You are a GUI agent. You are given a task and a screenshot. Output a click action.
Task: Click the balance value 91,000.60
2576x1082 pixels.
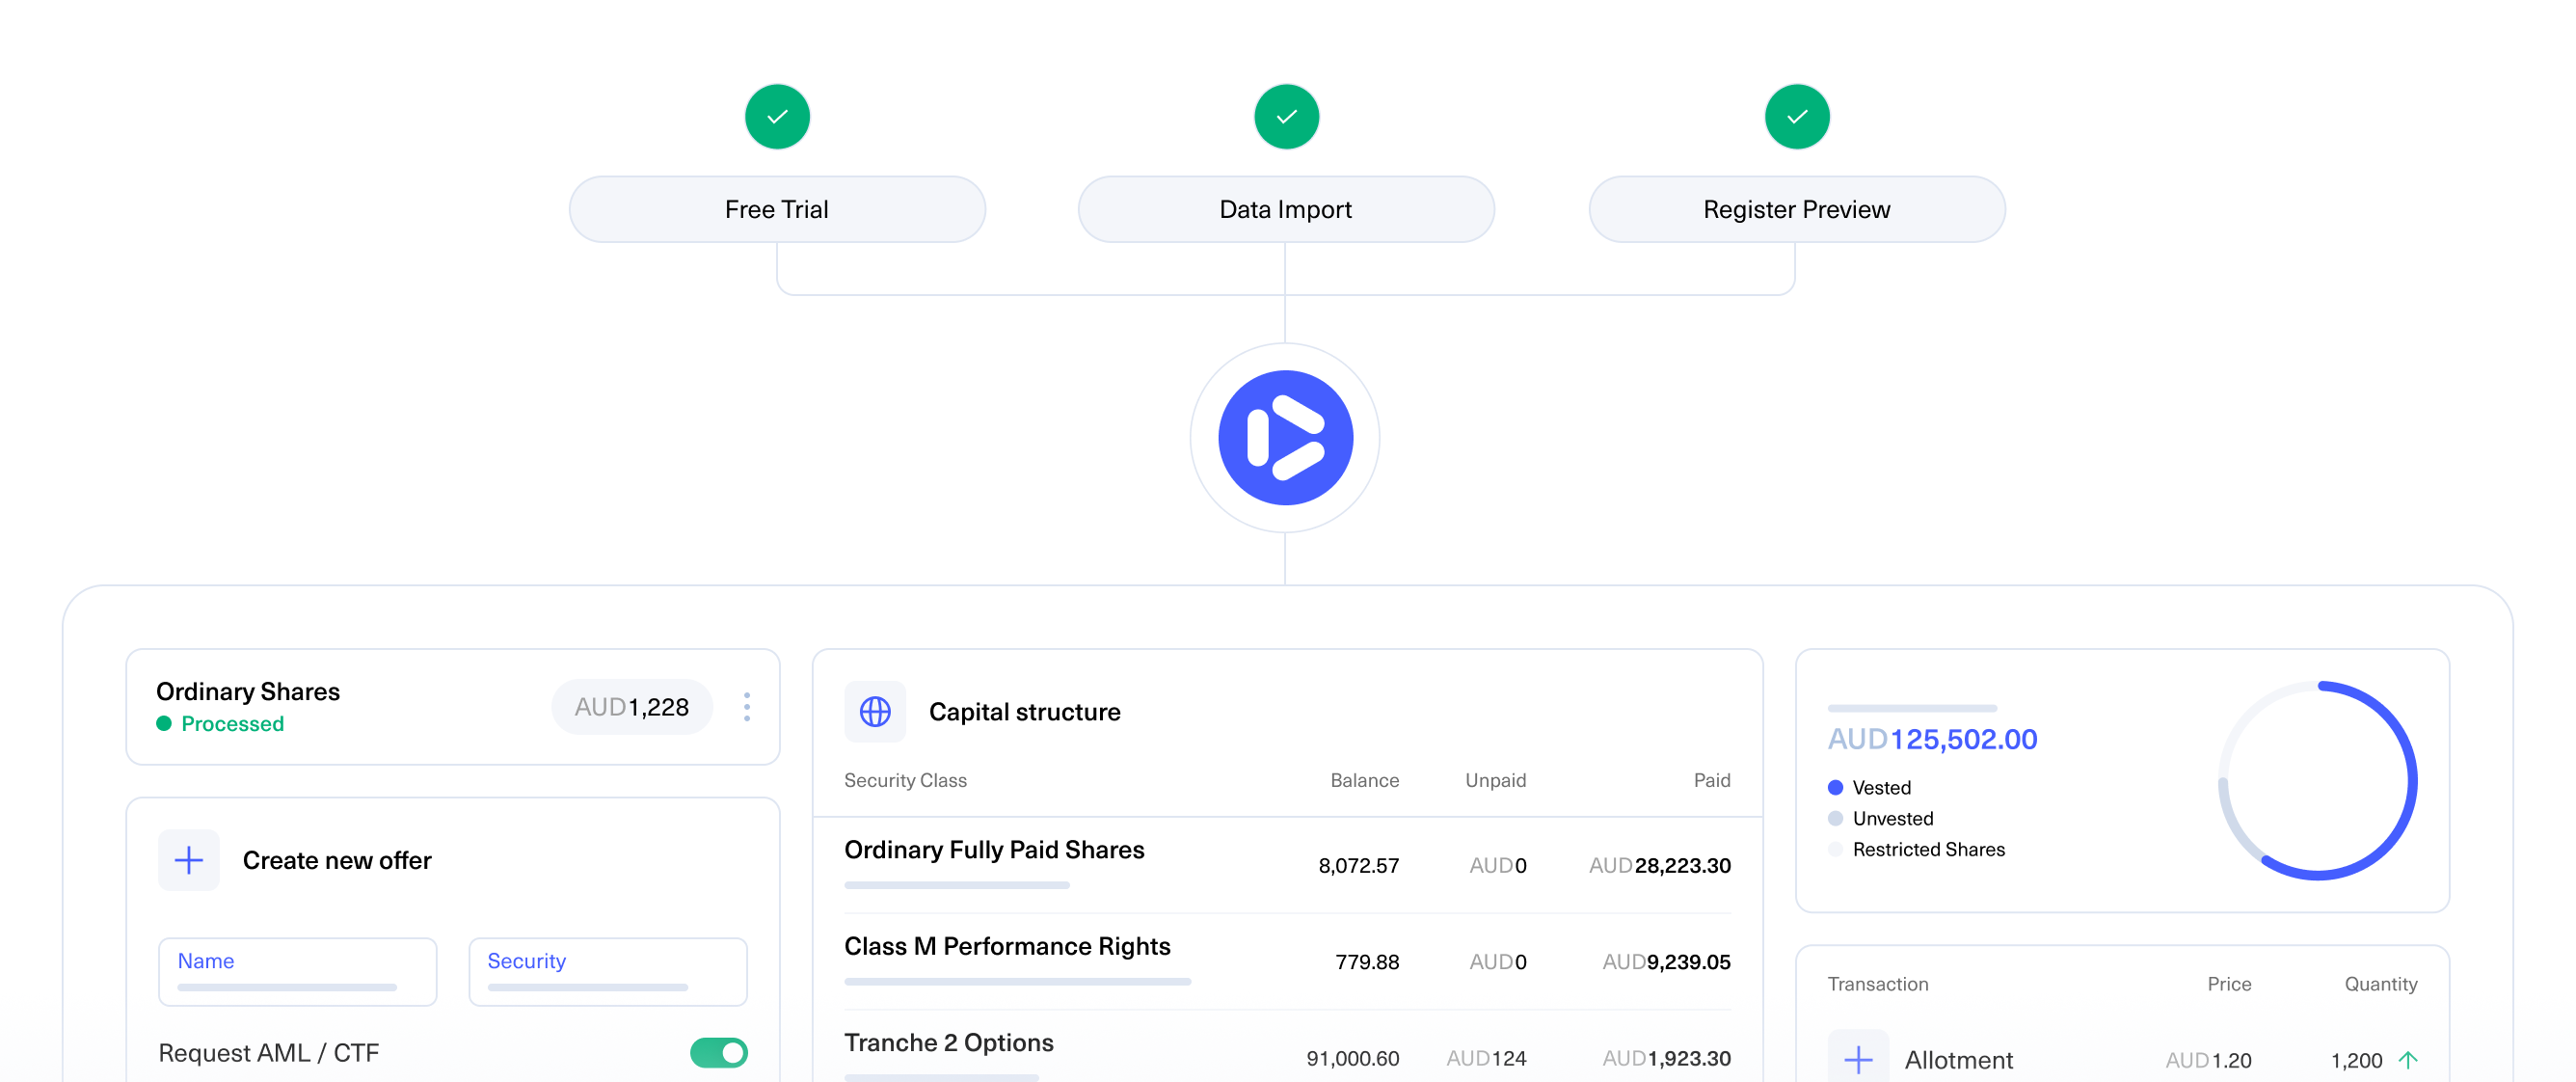tap(1352, 1058)
